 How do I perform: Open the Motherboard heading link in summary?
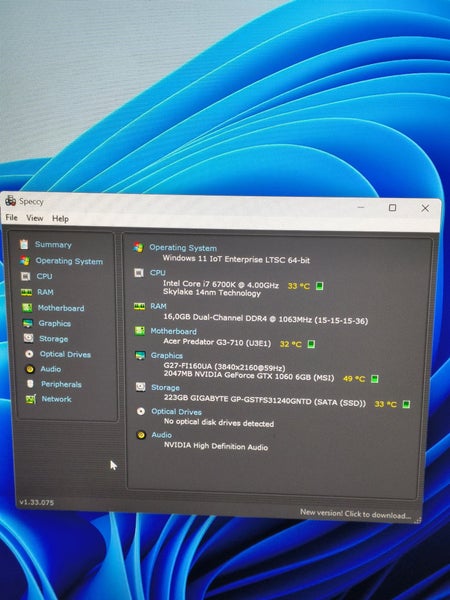[x=173, y=331]
